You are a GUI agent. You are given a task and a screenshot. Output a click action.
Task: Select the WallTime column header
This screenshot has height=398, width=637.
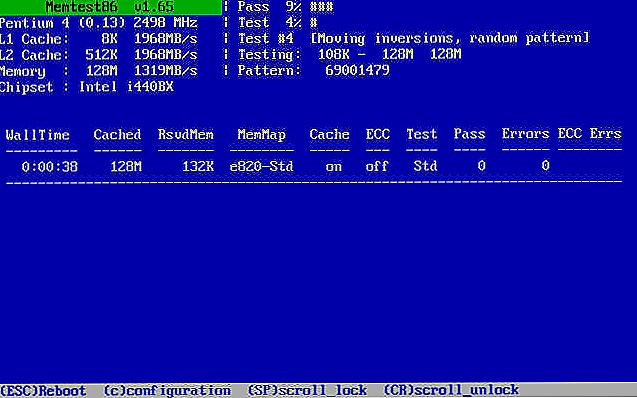(37, 134)
